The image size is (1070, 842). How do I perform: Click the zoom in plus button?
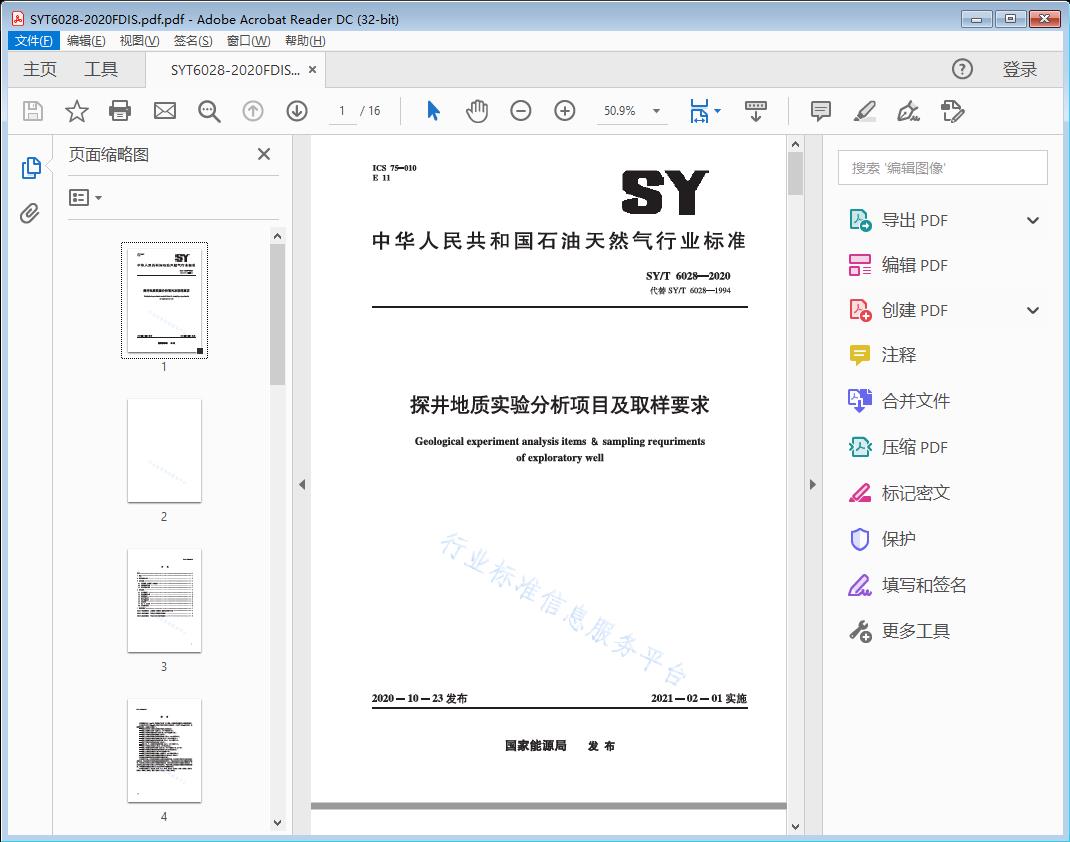click(565, 111)
